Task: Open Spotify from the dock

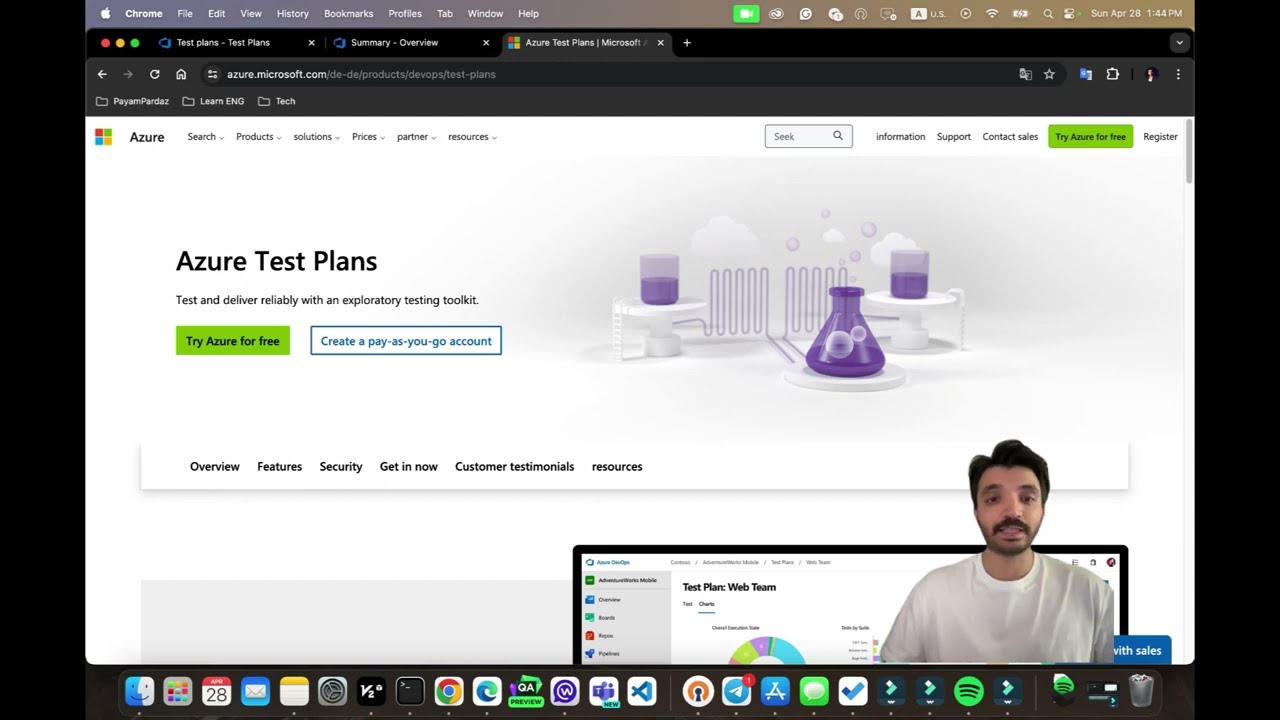Action: tap(969, 691)
